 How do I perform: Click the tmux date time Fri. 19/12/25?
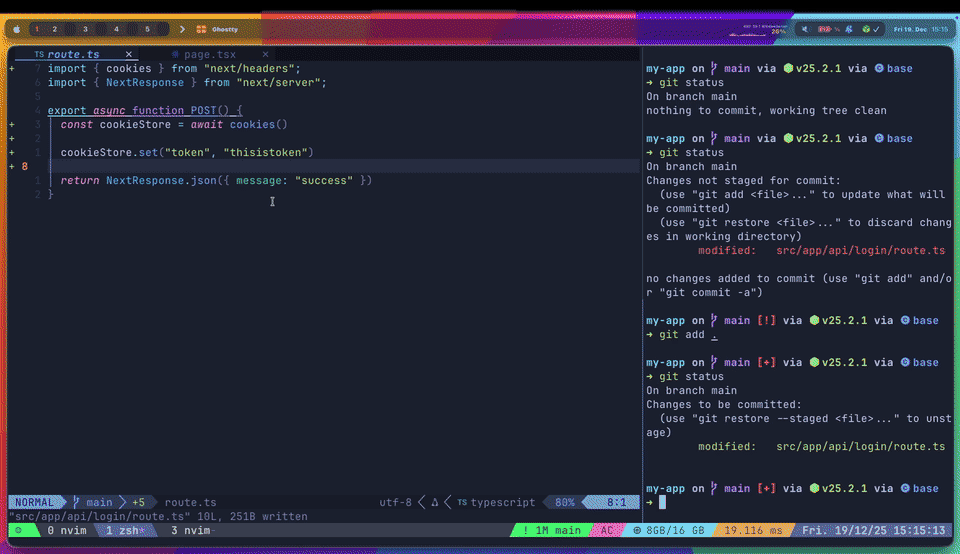click(874, 531)
